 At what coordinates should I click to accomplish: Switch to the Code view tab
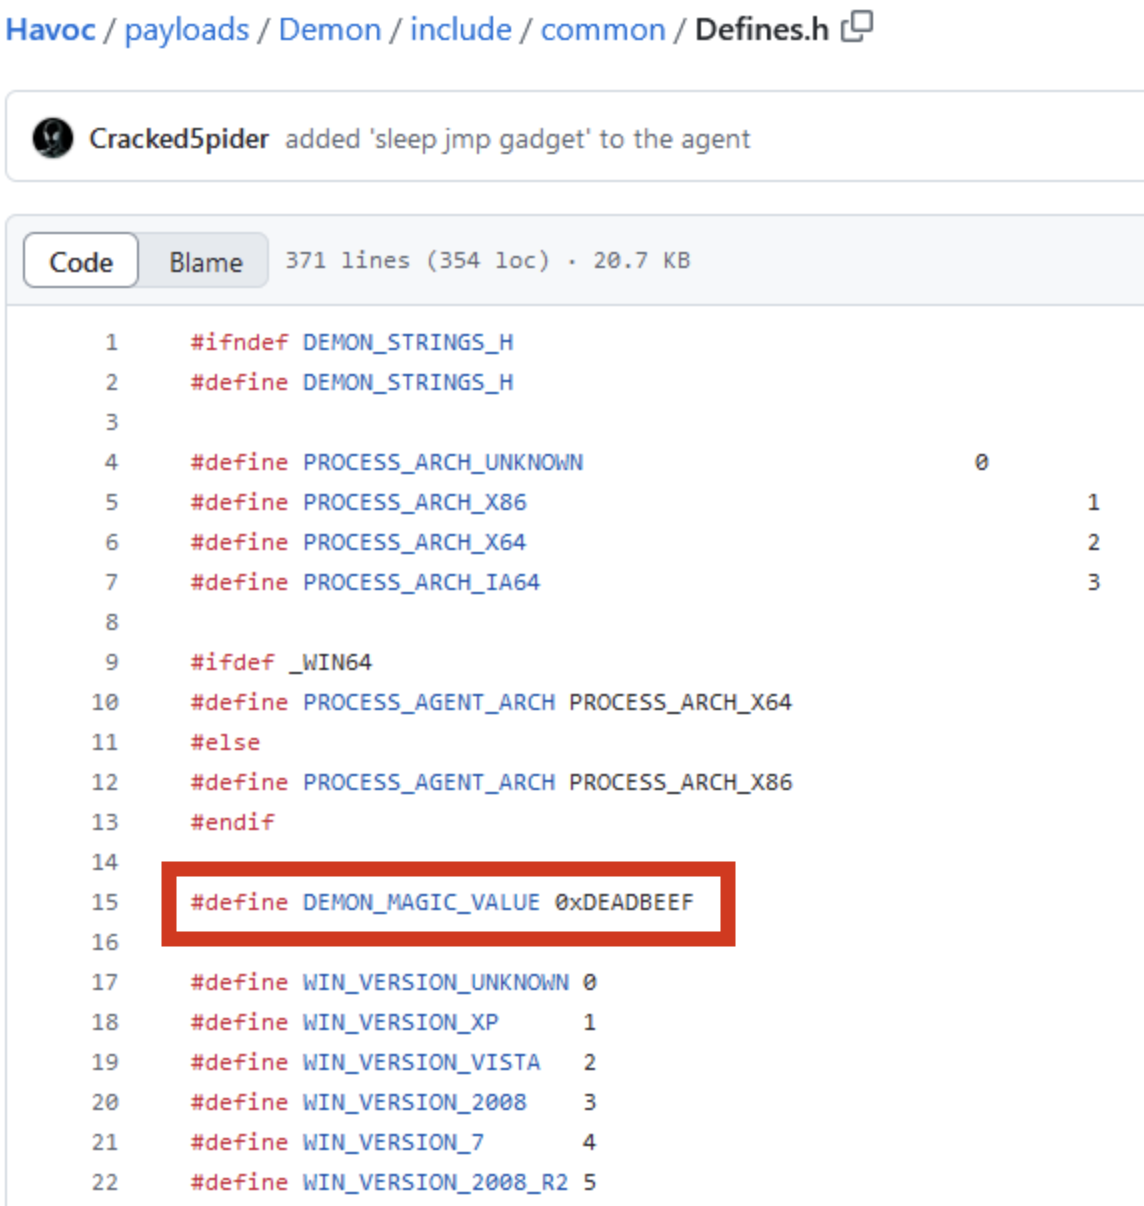point(81,262)
